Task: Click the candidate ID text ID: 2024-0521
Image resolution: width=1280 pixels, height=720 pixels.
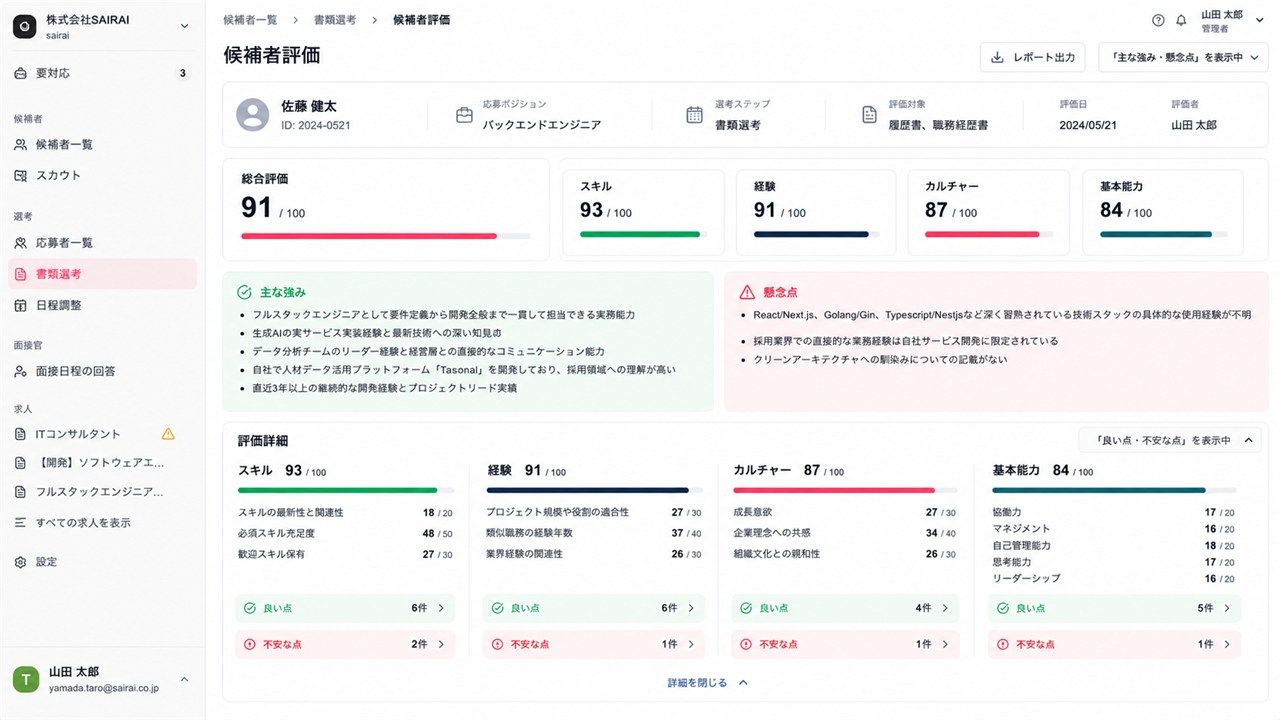Action: 315,126
